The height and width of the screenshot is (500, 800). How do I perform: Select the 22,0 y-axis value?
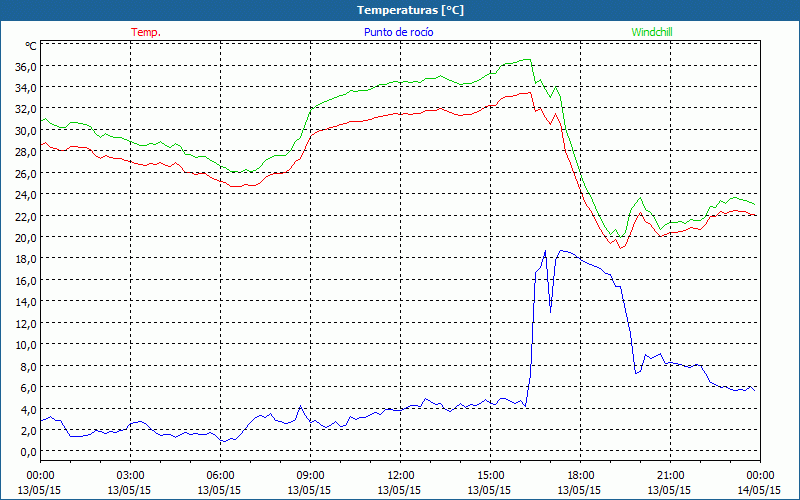pos(26,216)
